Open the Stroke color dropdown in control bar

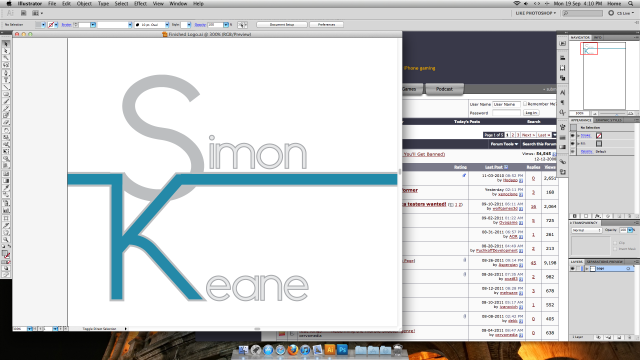click(x=56, y=25)
